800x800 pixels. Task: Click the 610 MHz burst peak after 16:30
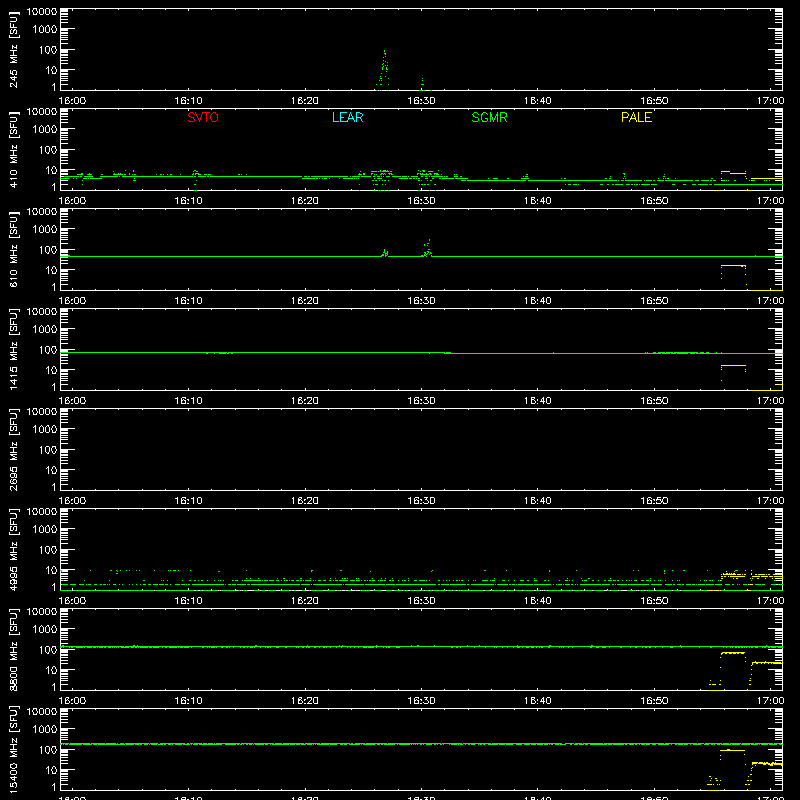[x=429, y=240]
